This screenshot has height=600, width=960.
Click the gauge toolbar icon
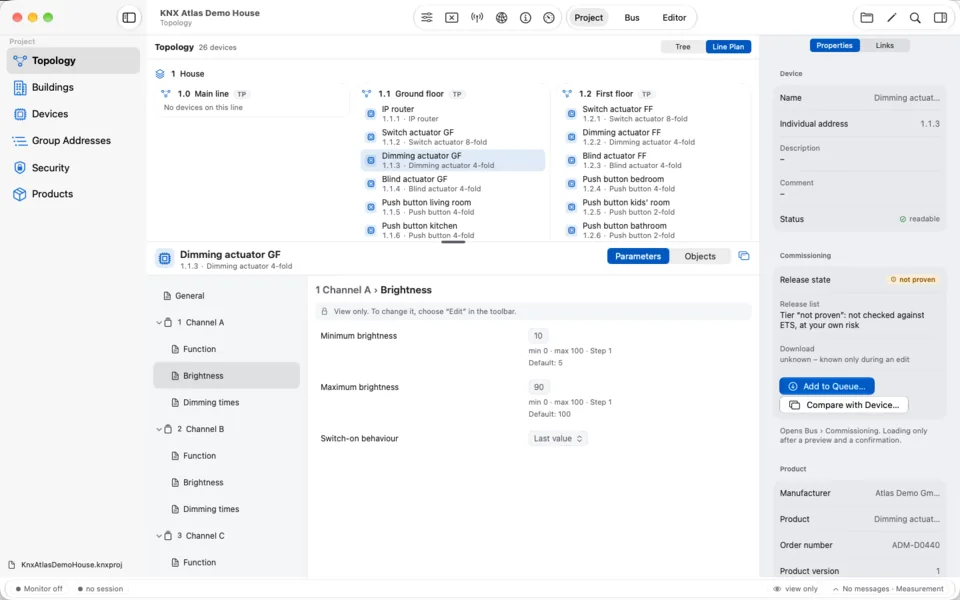click(549, 18)
